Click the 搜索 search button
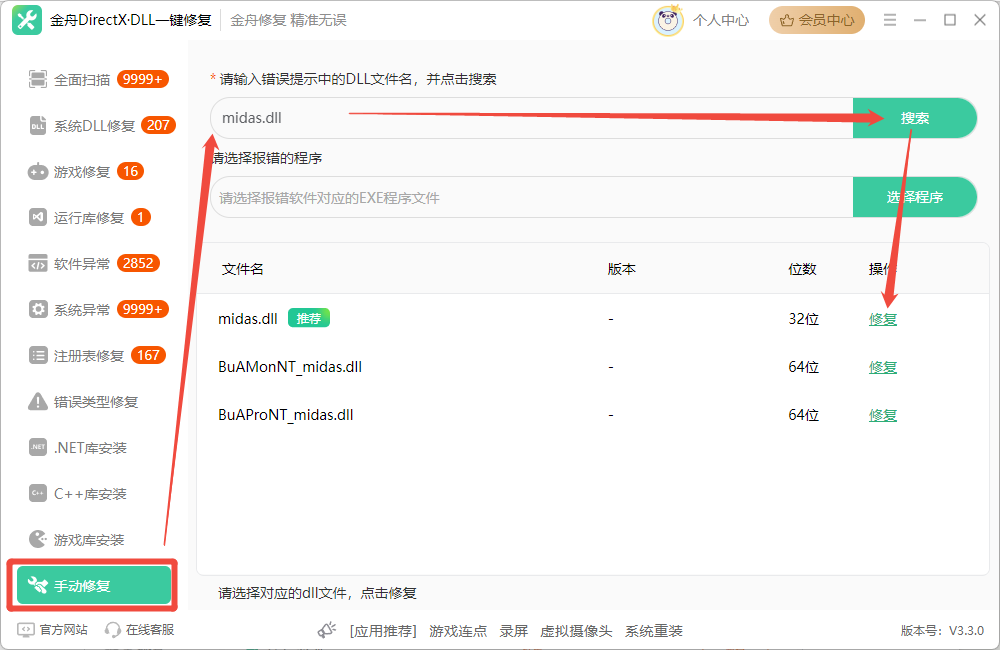Viewport: 1000px width, 650px height. pyautogui.click(x=915, y=118)
